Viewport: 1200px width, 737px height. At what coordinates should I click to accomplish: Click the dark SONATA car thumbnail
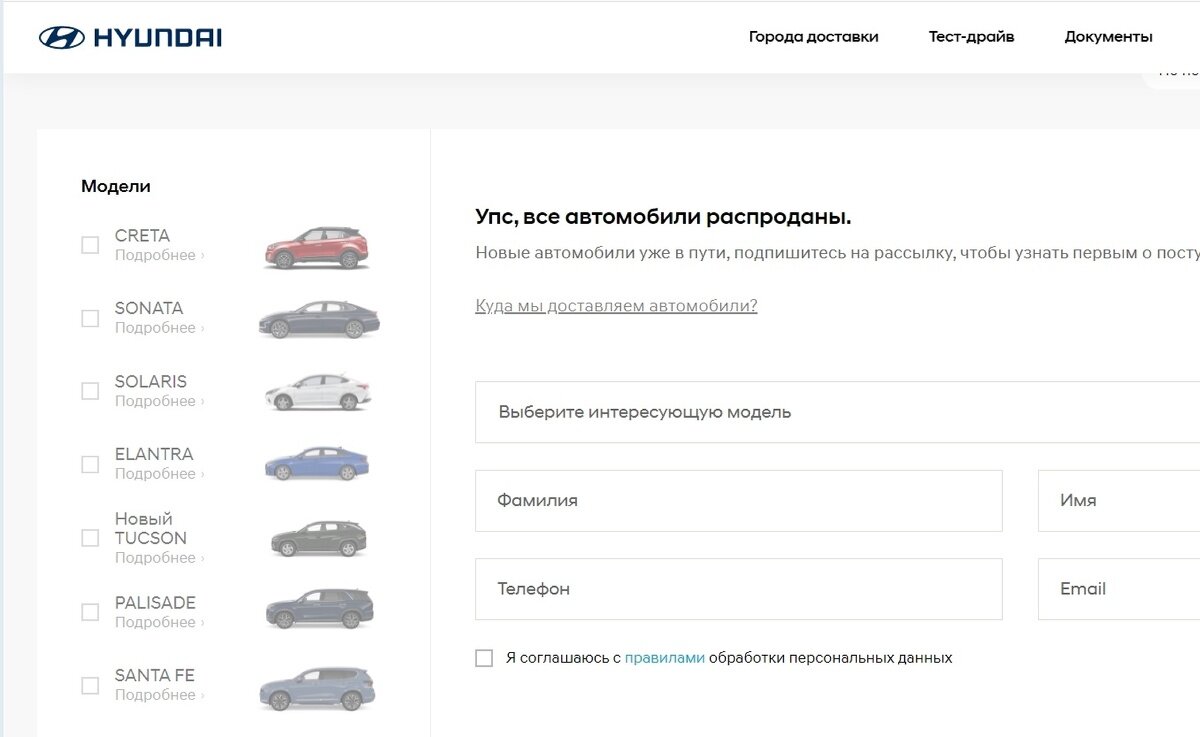(319, 319)
